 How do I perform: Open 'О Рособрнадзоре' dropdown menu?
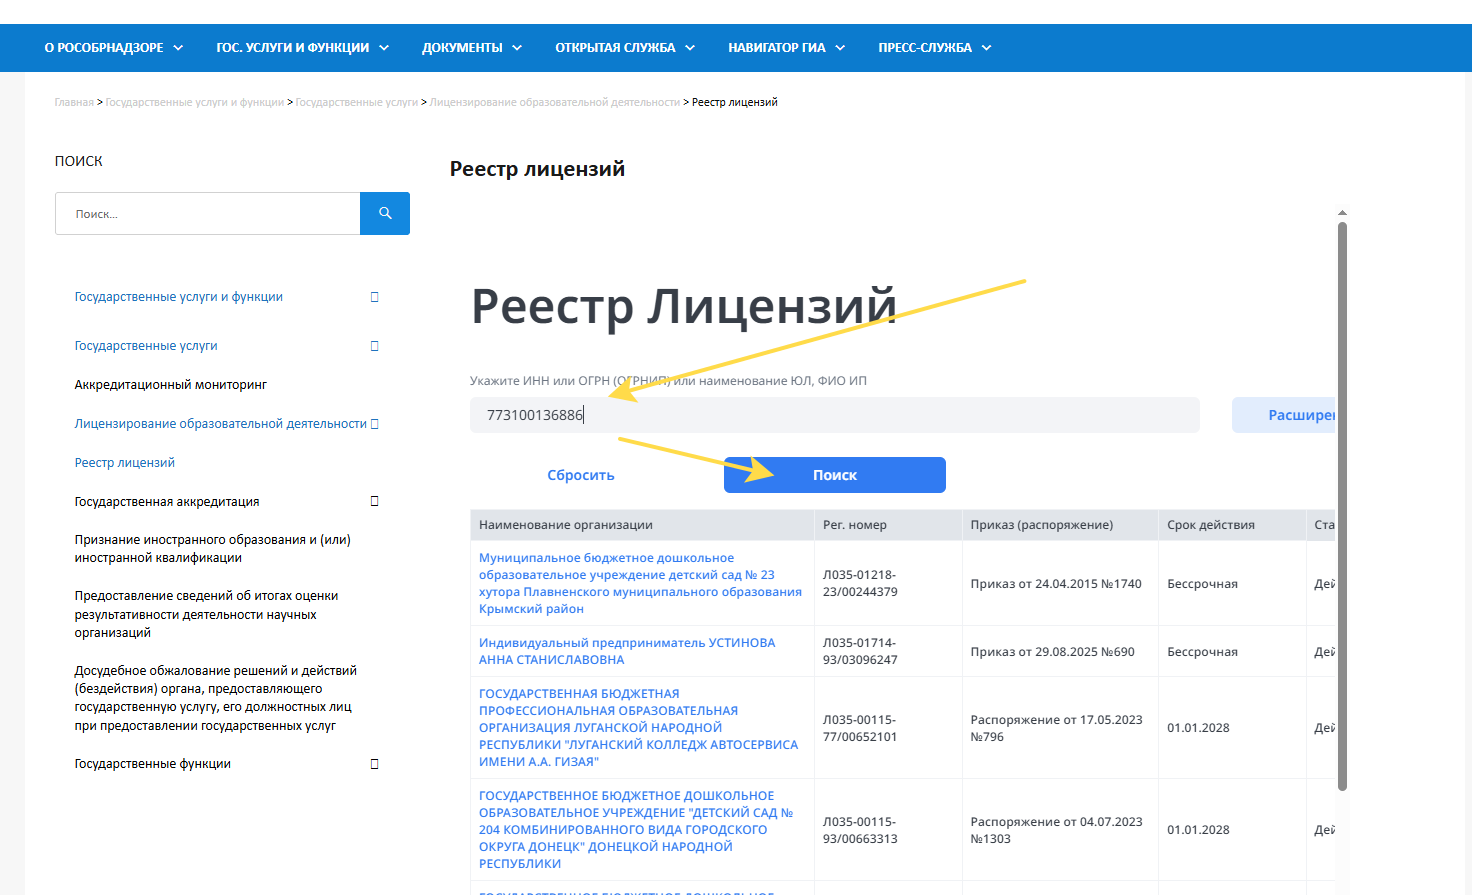click(x=113, y=48)
